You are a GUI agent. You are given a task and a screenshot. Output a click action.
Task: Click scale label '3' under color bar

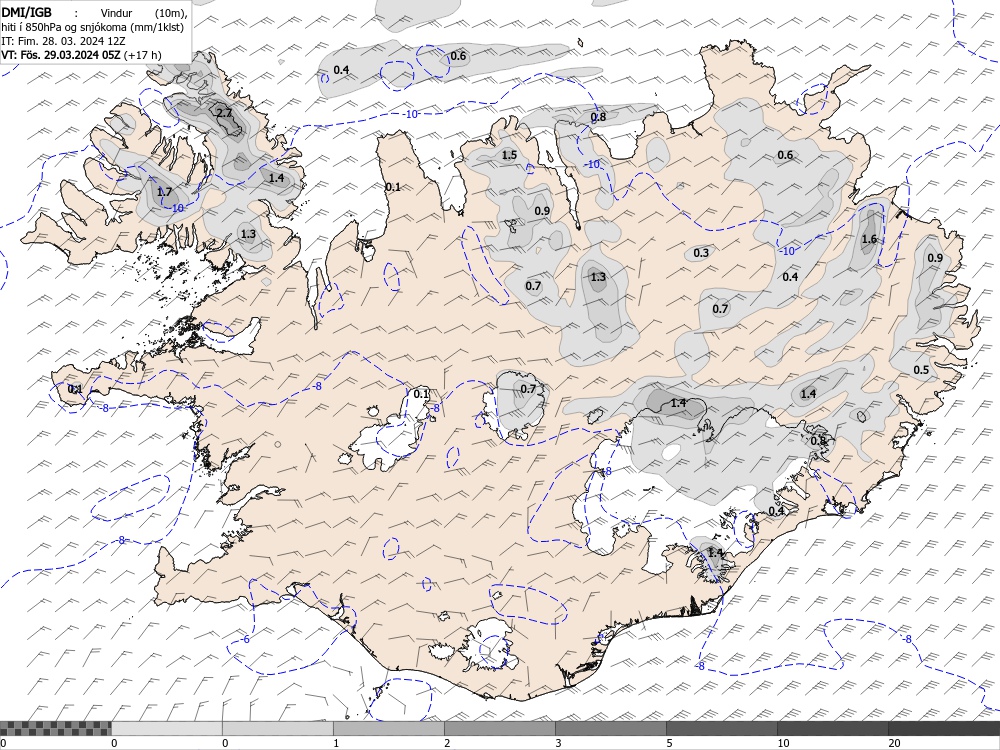coord(557,743)
